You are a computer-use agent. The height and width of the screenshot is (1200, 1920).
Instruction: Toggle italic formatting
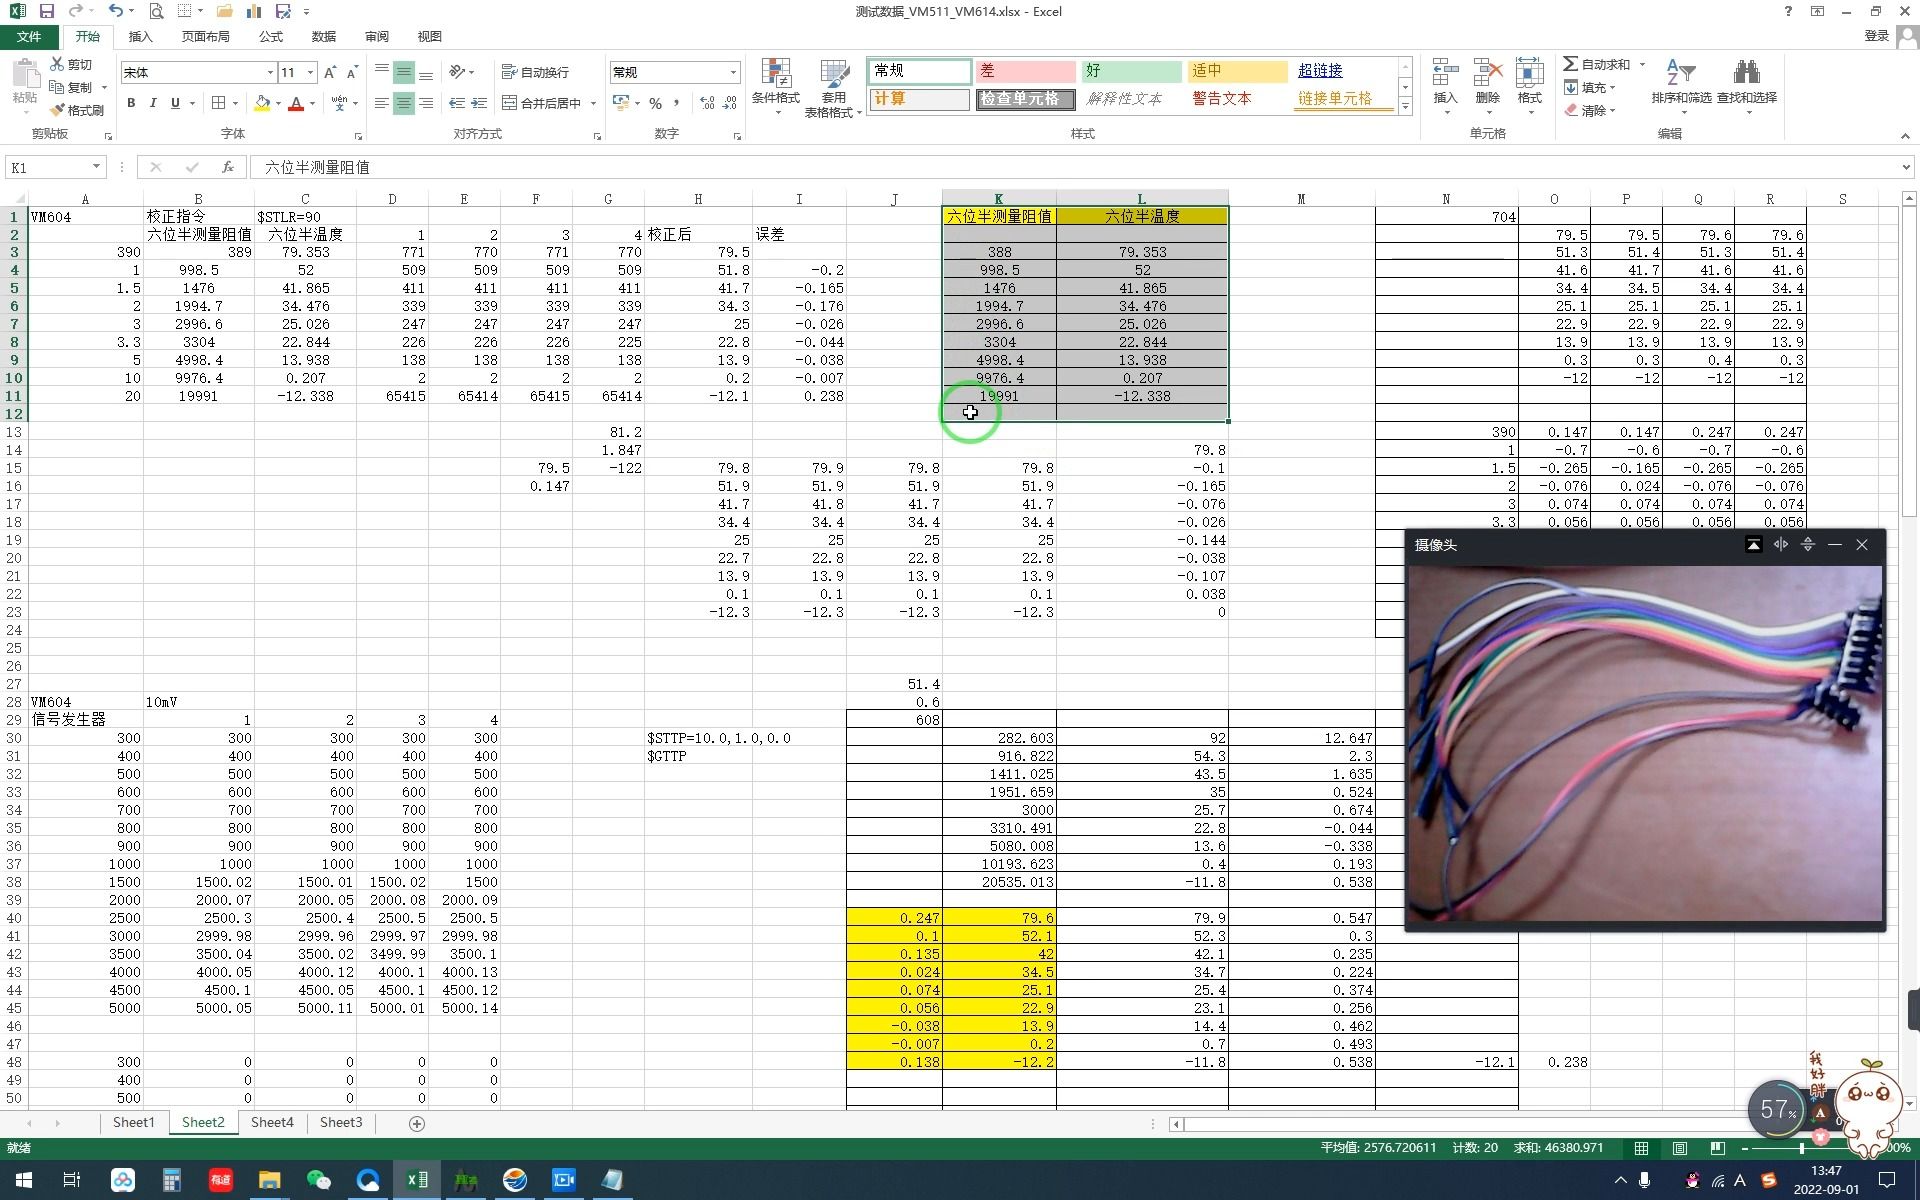coord(153,103)
